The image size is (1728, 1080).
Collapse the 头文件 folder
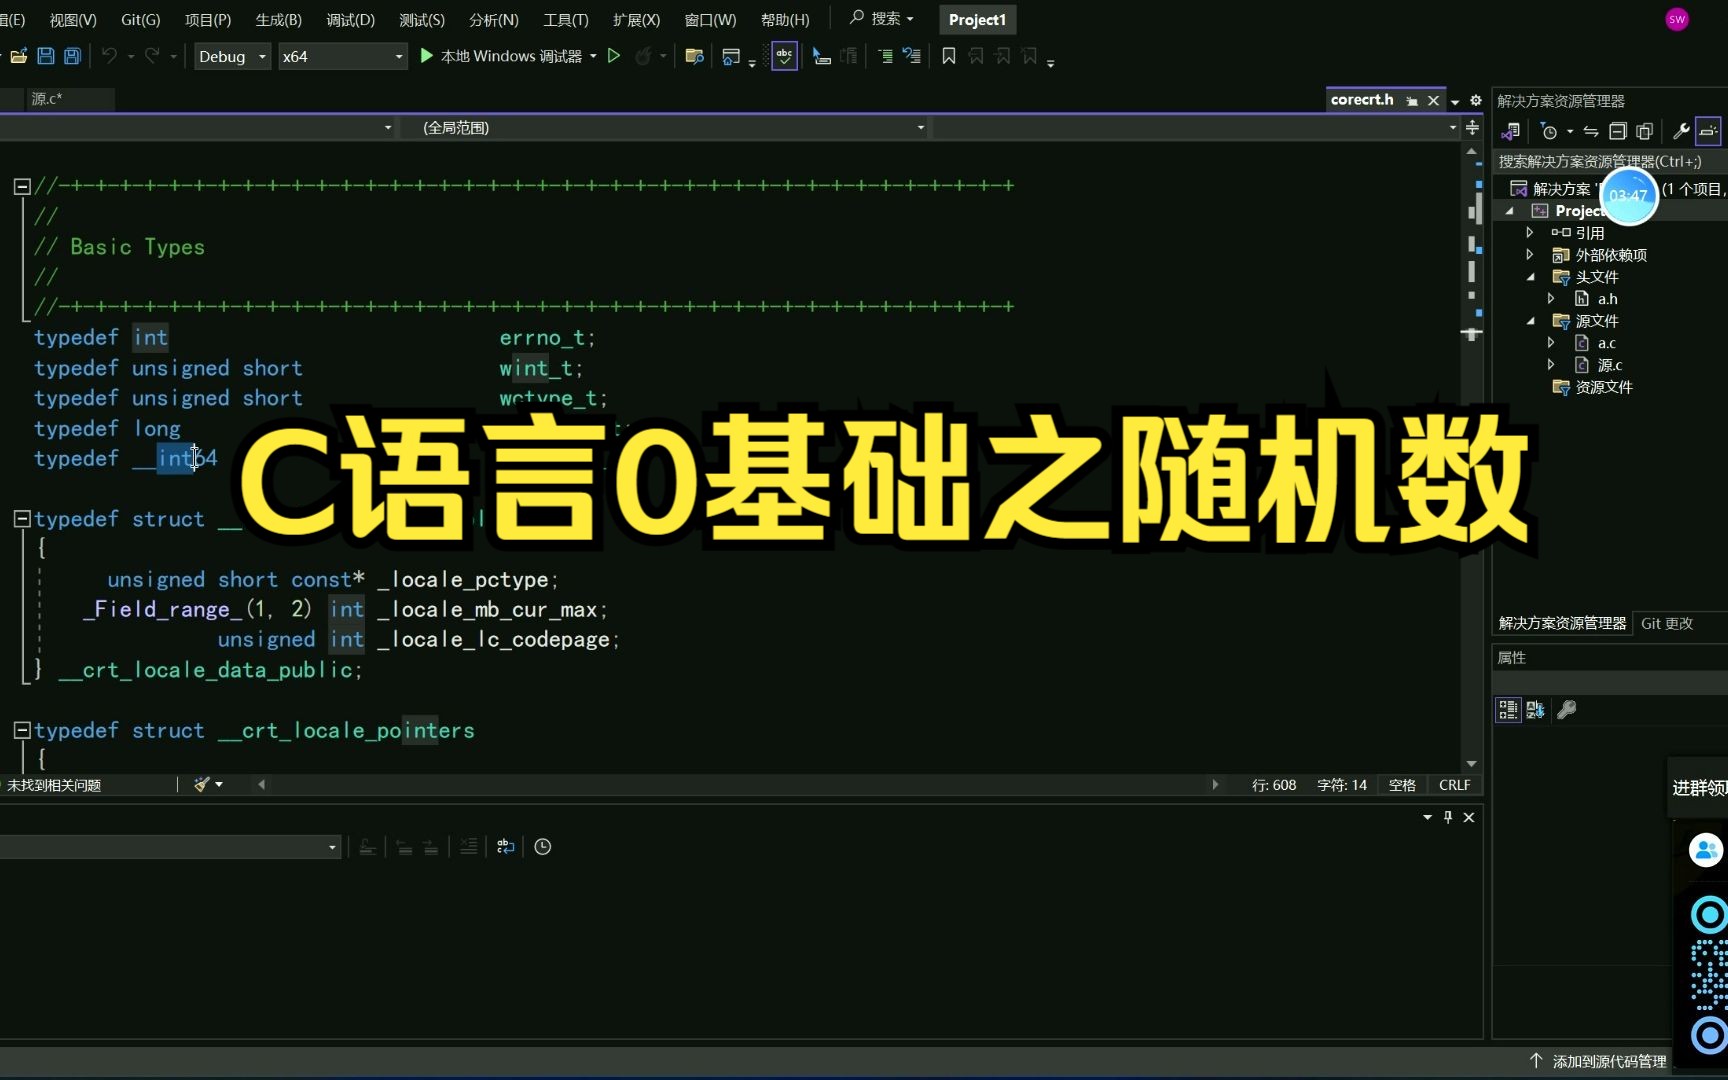click(x=1530, y=277)
